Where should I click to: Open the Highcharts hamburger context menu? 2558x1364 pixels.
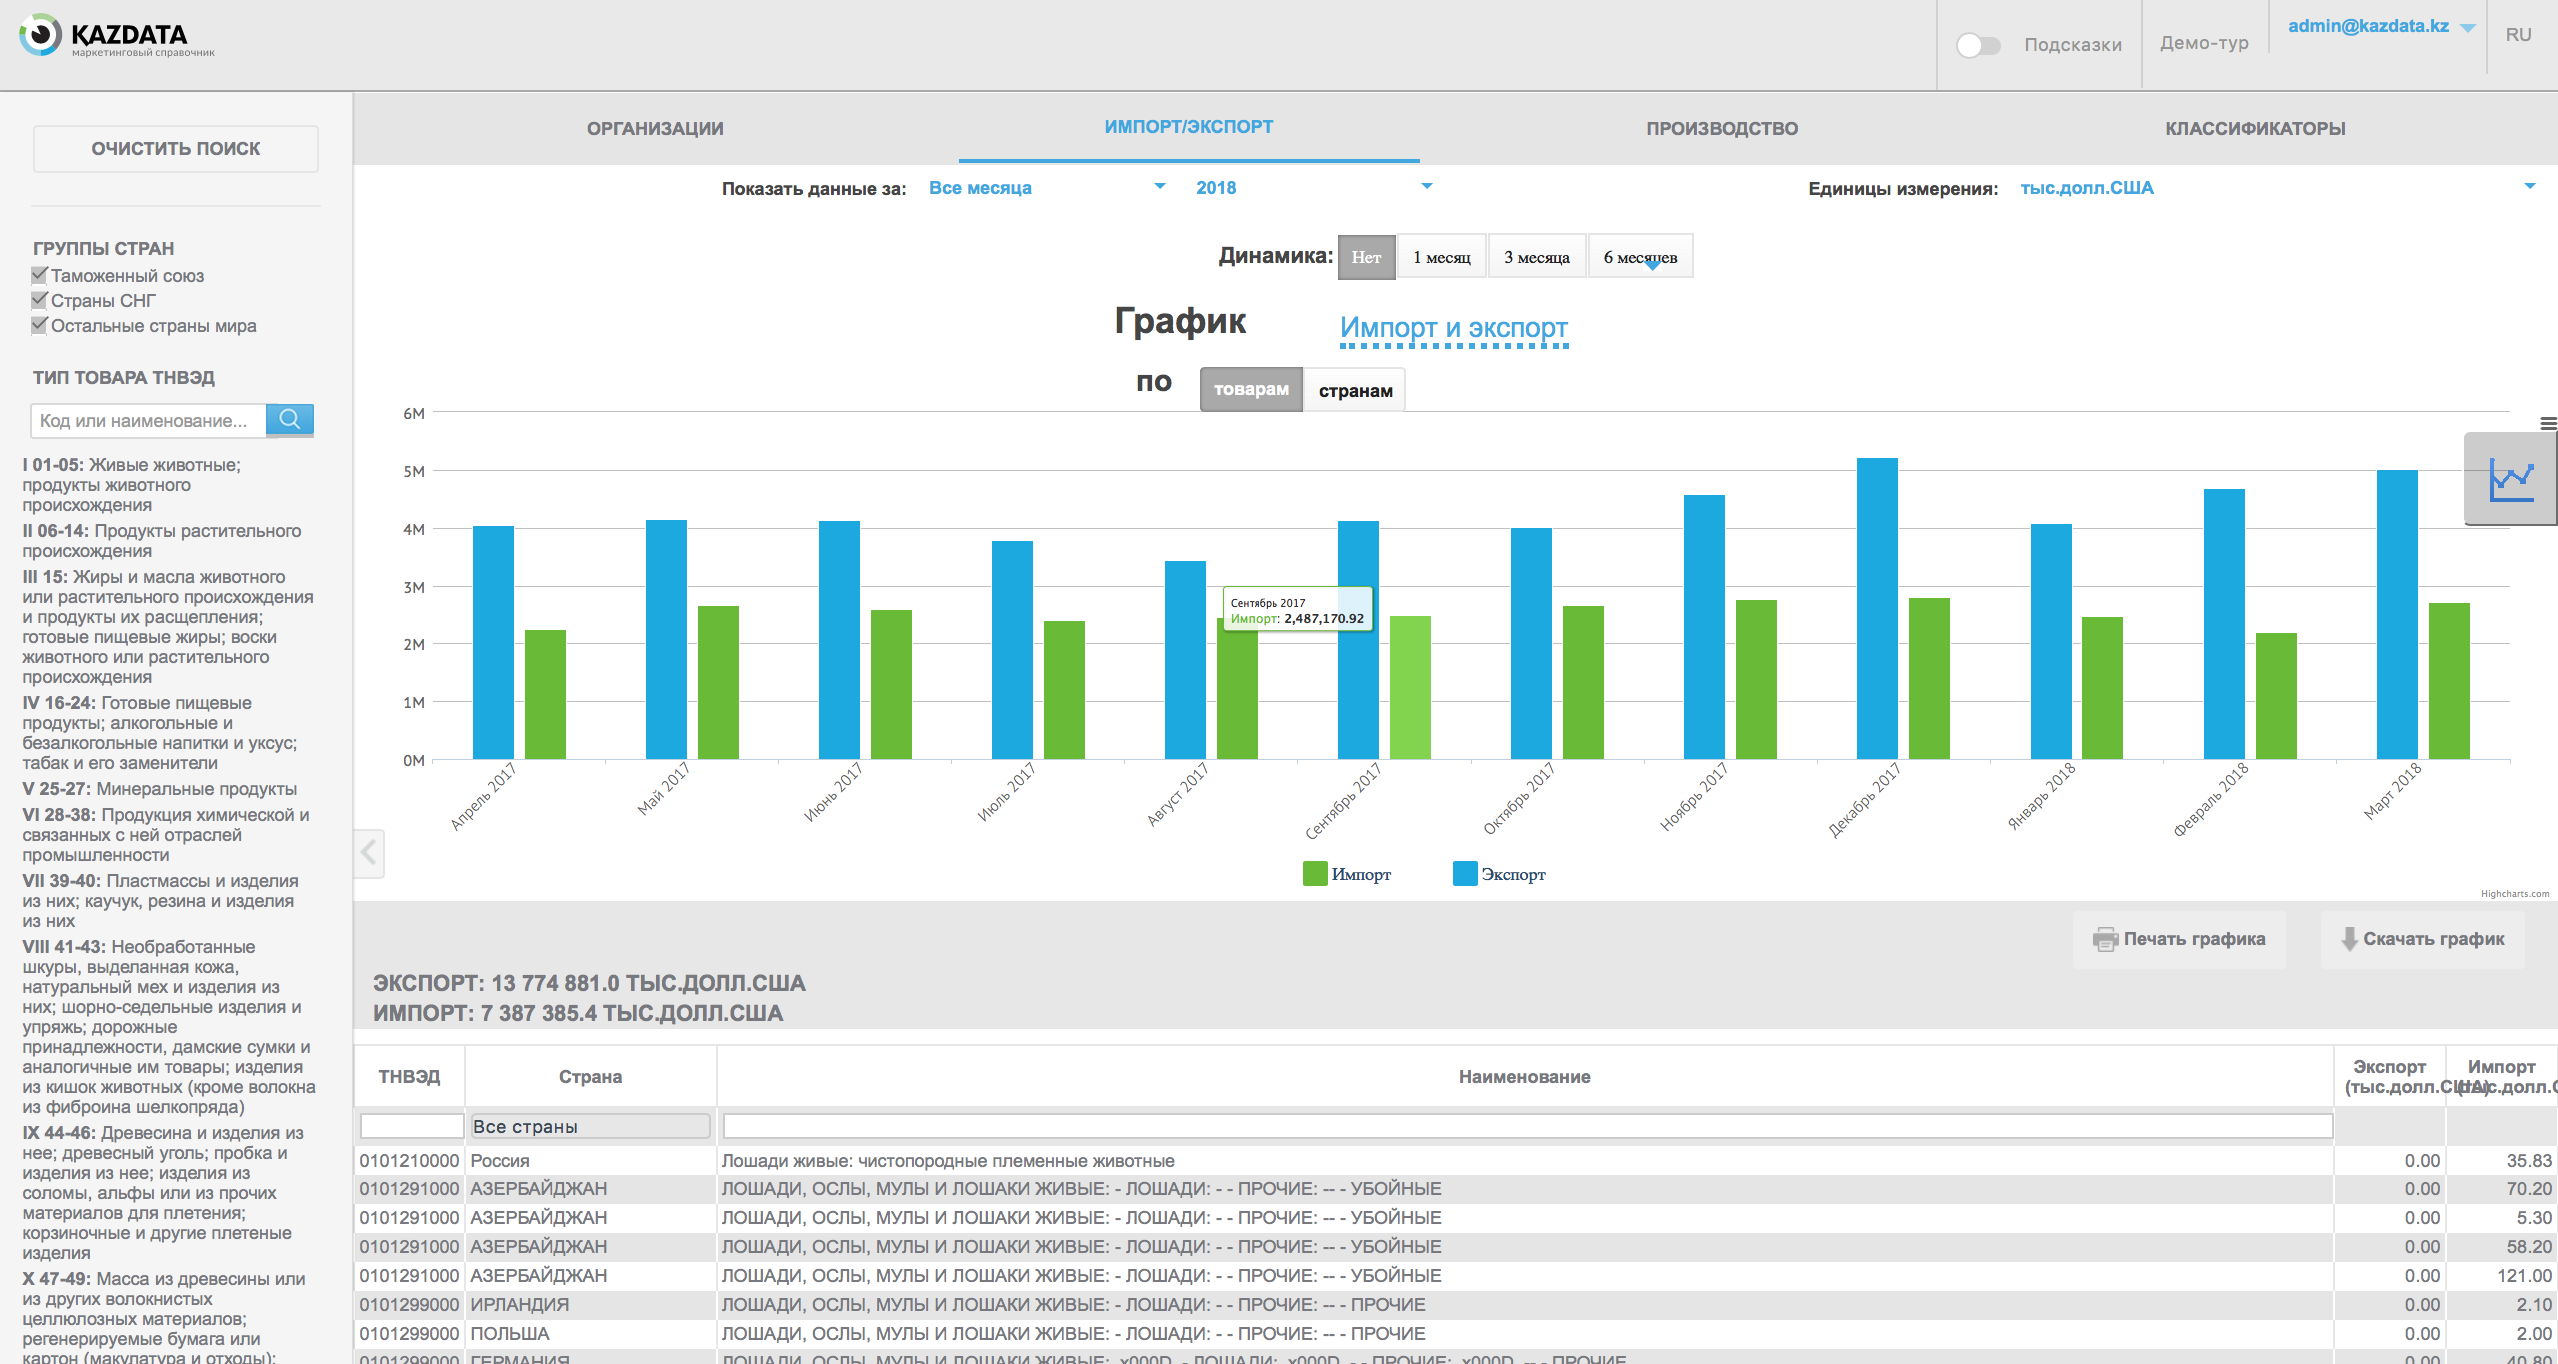2548,423
